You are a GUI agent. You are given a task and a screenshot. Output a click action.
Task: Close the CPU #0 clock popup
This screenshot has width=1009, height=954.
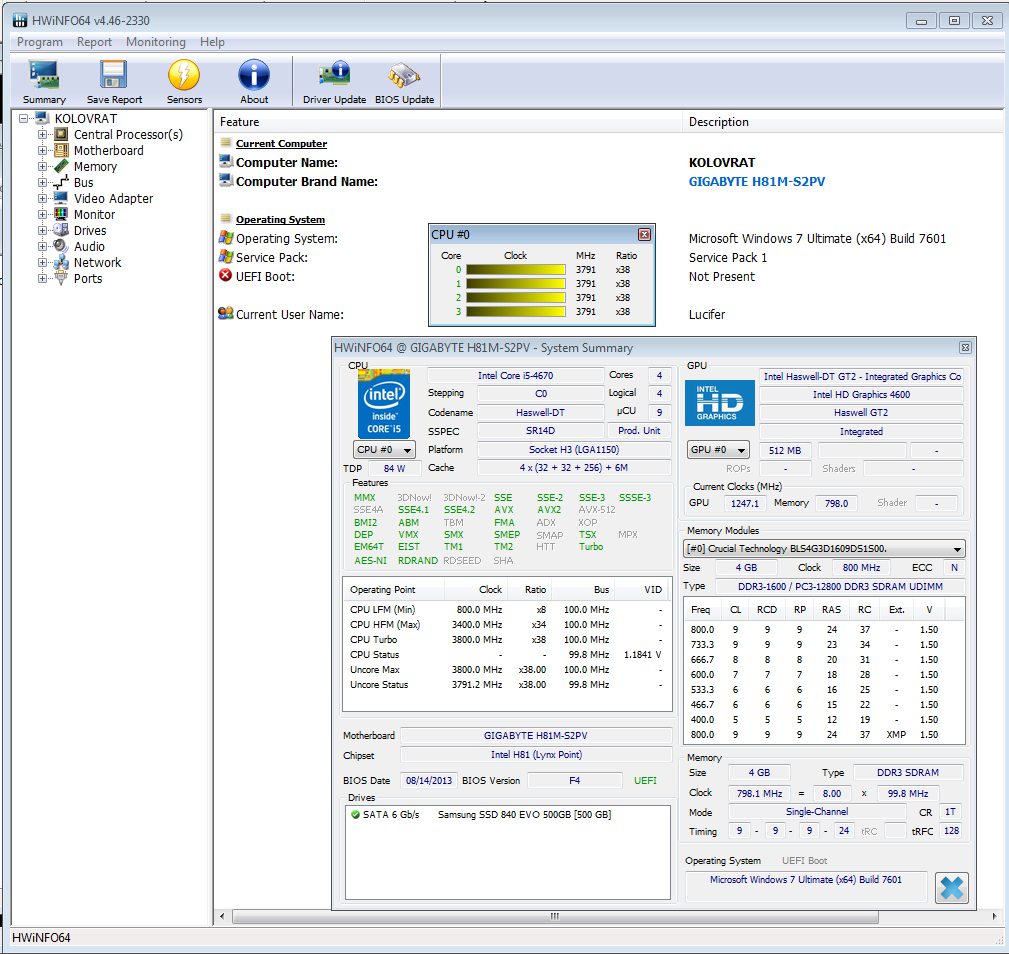(x=644, y=235)
